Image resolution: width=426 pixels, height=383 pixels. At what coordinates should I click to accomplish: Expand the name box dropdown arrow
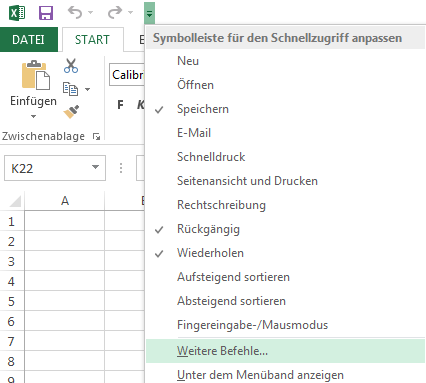point(95,167)
